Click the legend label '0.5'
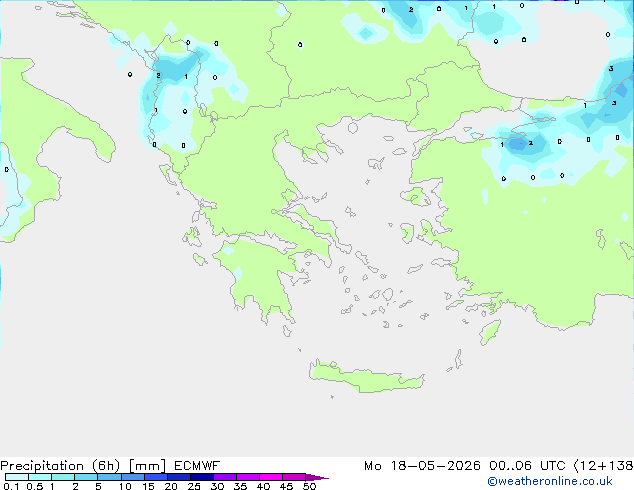This screenshot has width=634, height=490. pyautogui.click(x=35, y=486)
